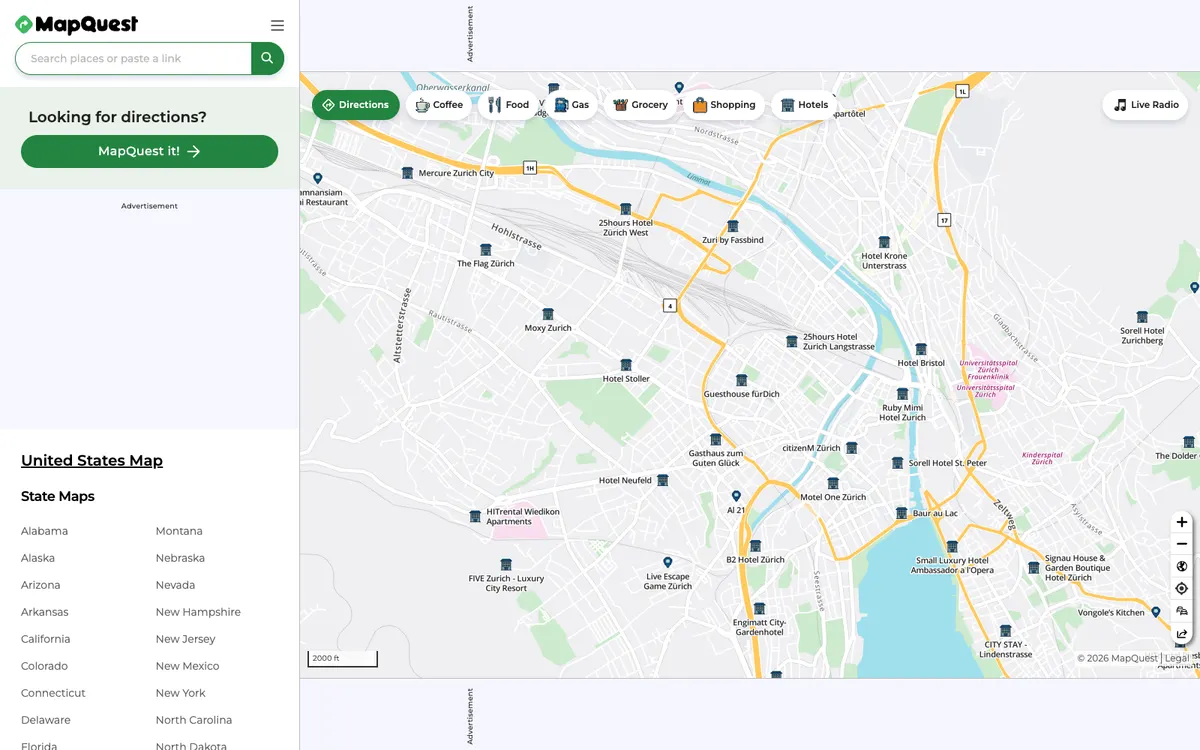Click the MapQuest it! button
1200x750 pixels.
149,151
